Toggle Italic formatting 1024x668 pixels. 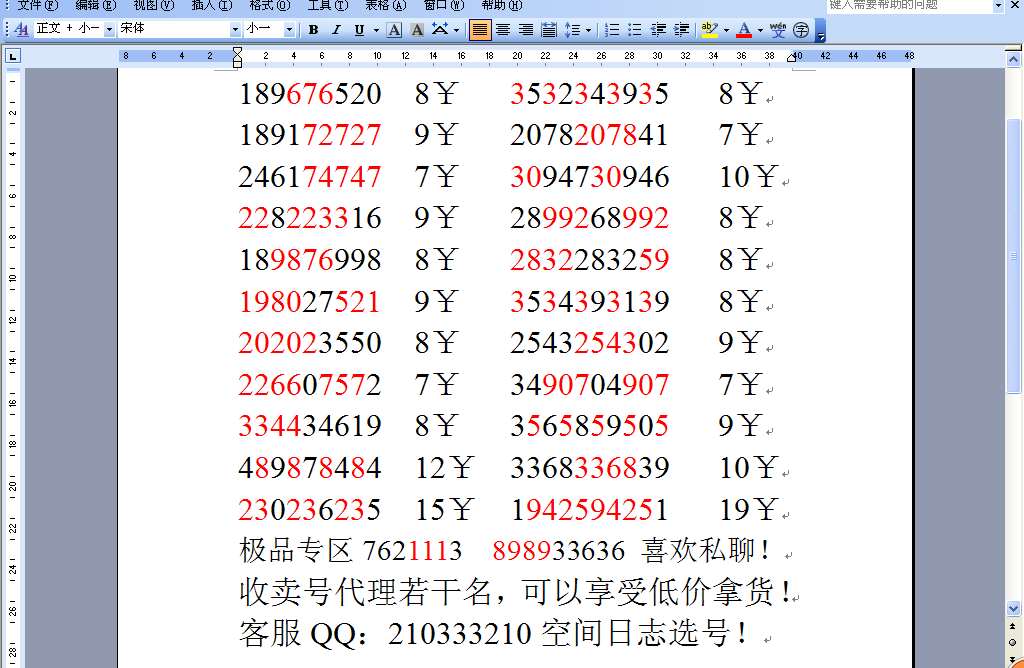pyautogui.click(x=336, y=29)
